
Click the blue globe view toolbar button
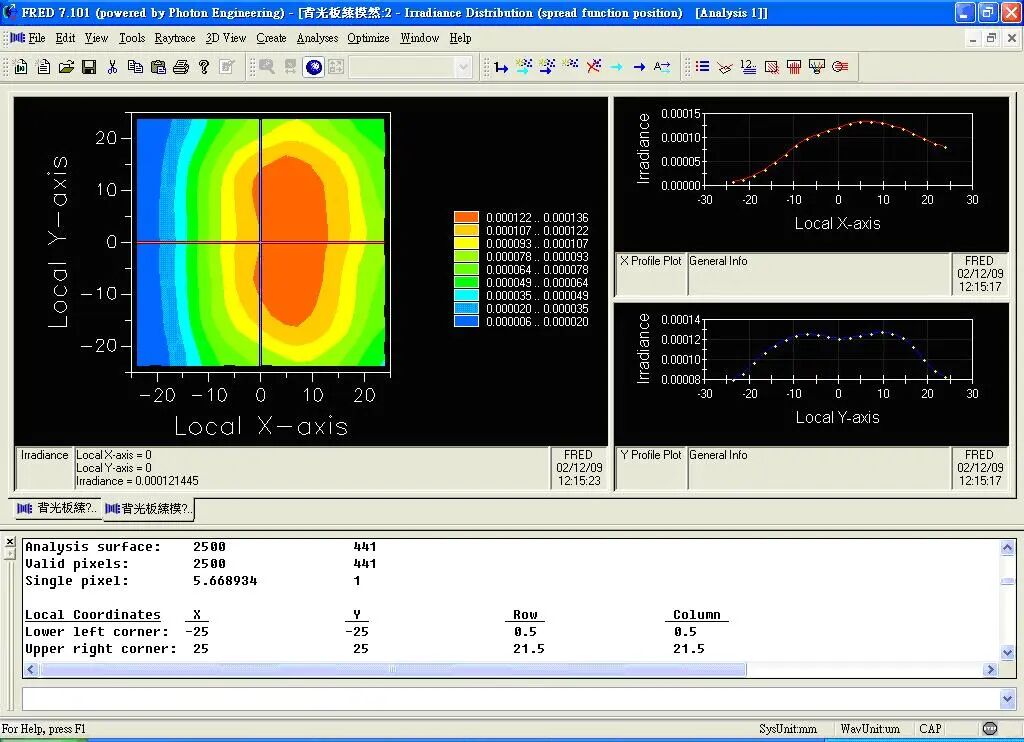[x=313, y=67]
